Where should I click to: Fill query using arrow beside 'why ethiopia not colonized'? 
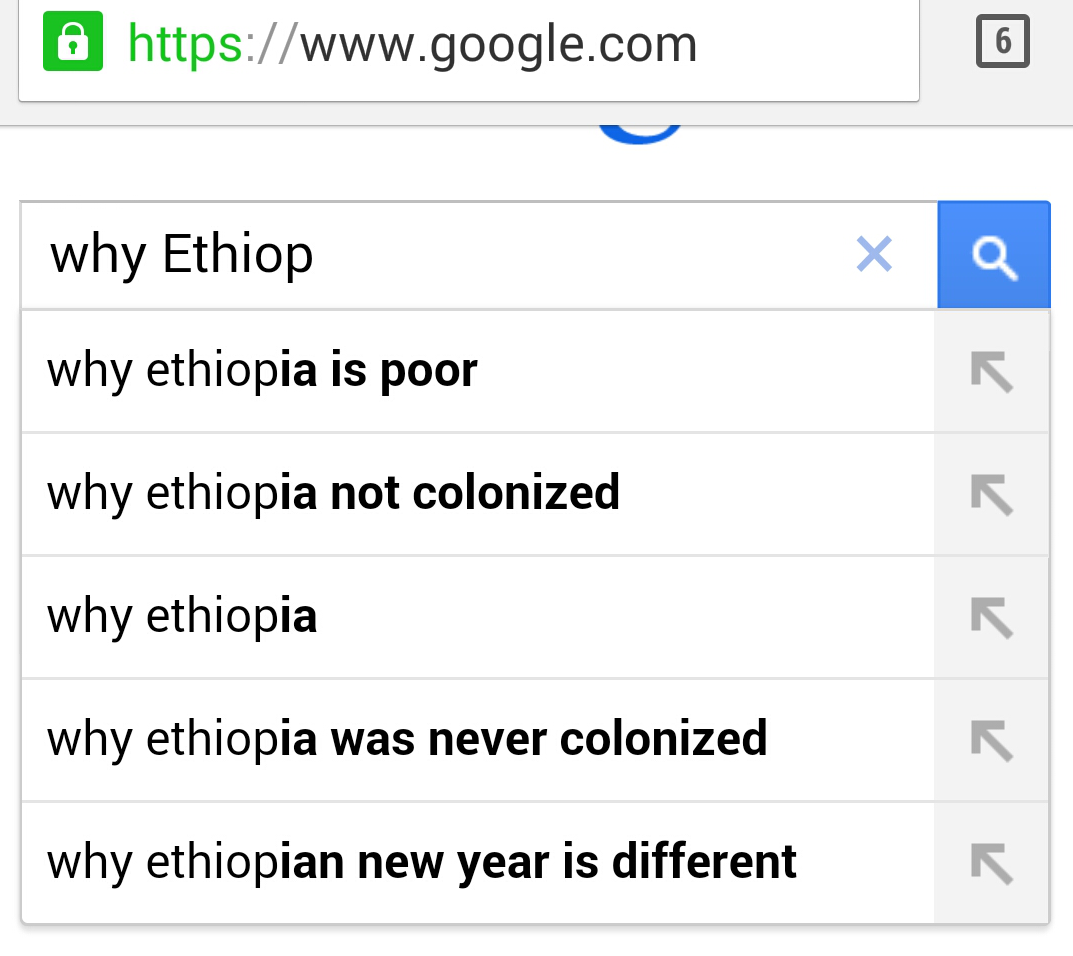992,494
